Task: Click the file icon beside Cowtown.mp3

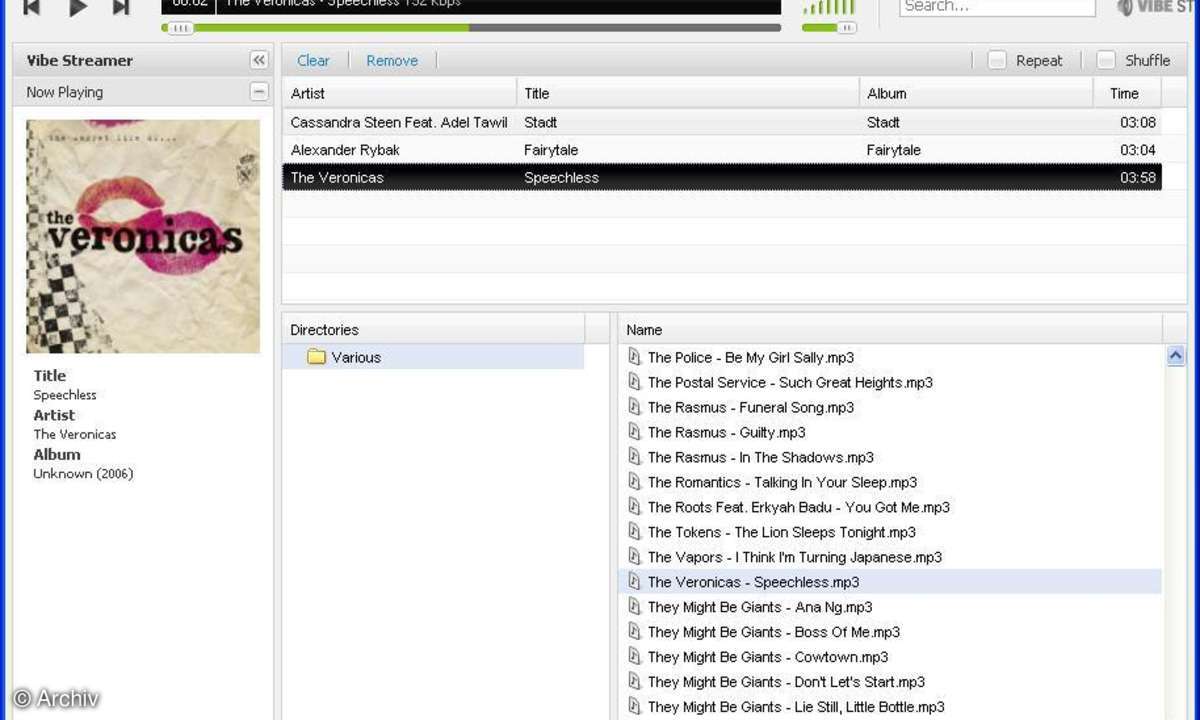Action: tap(633, 657)
